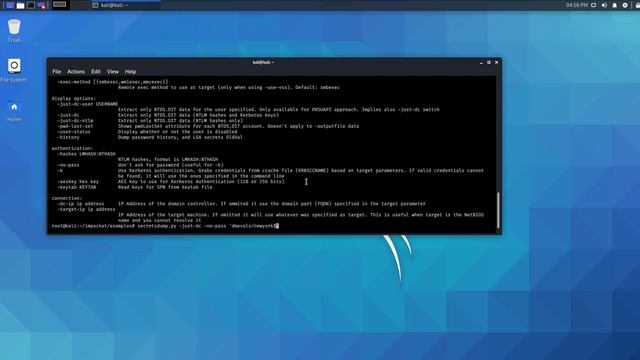640x360 pixels.
Task: Click the '-just-dc-ntlm' option text
Action: (75, 120)
